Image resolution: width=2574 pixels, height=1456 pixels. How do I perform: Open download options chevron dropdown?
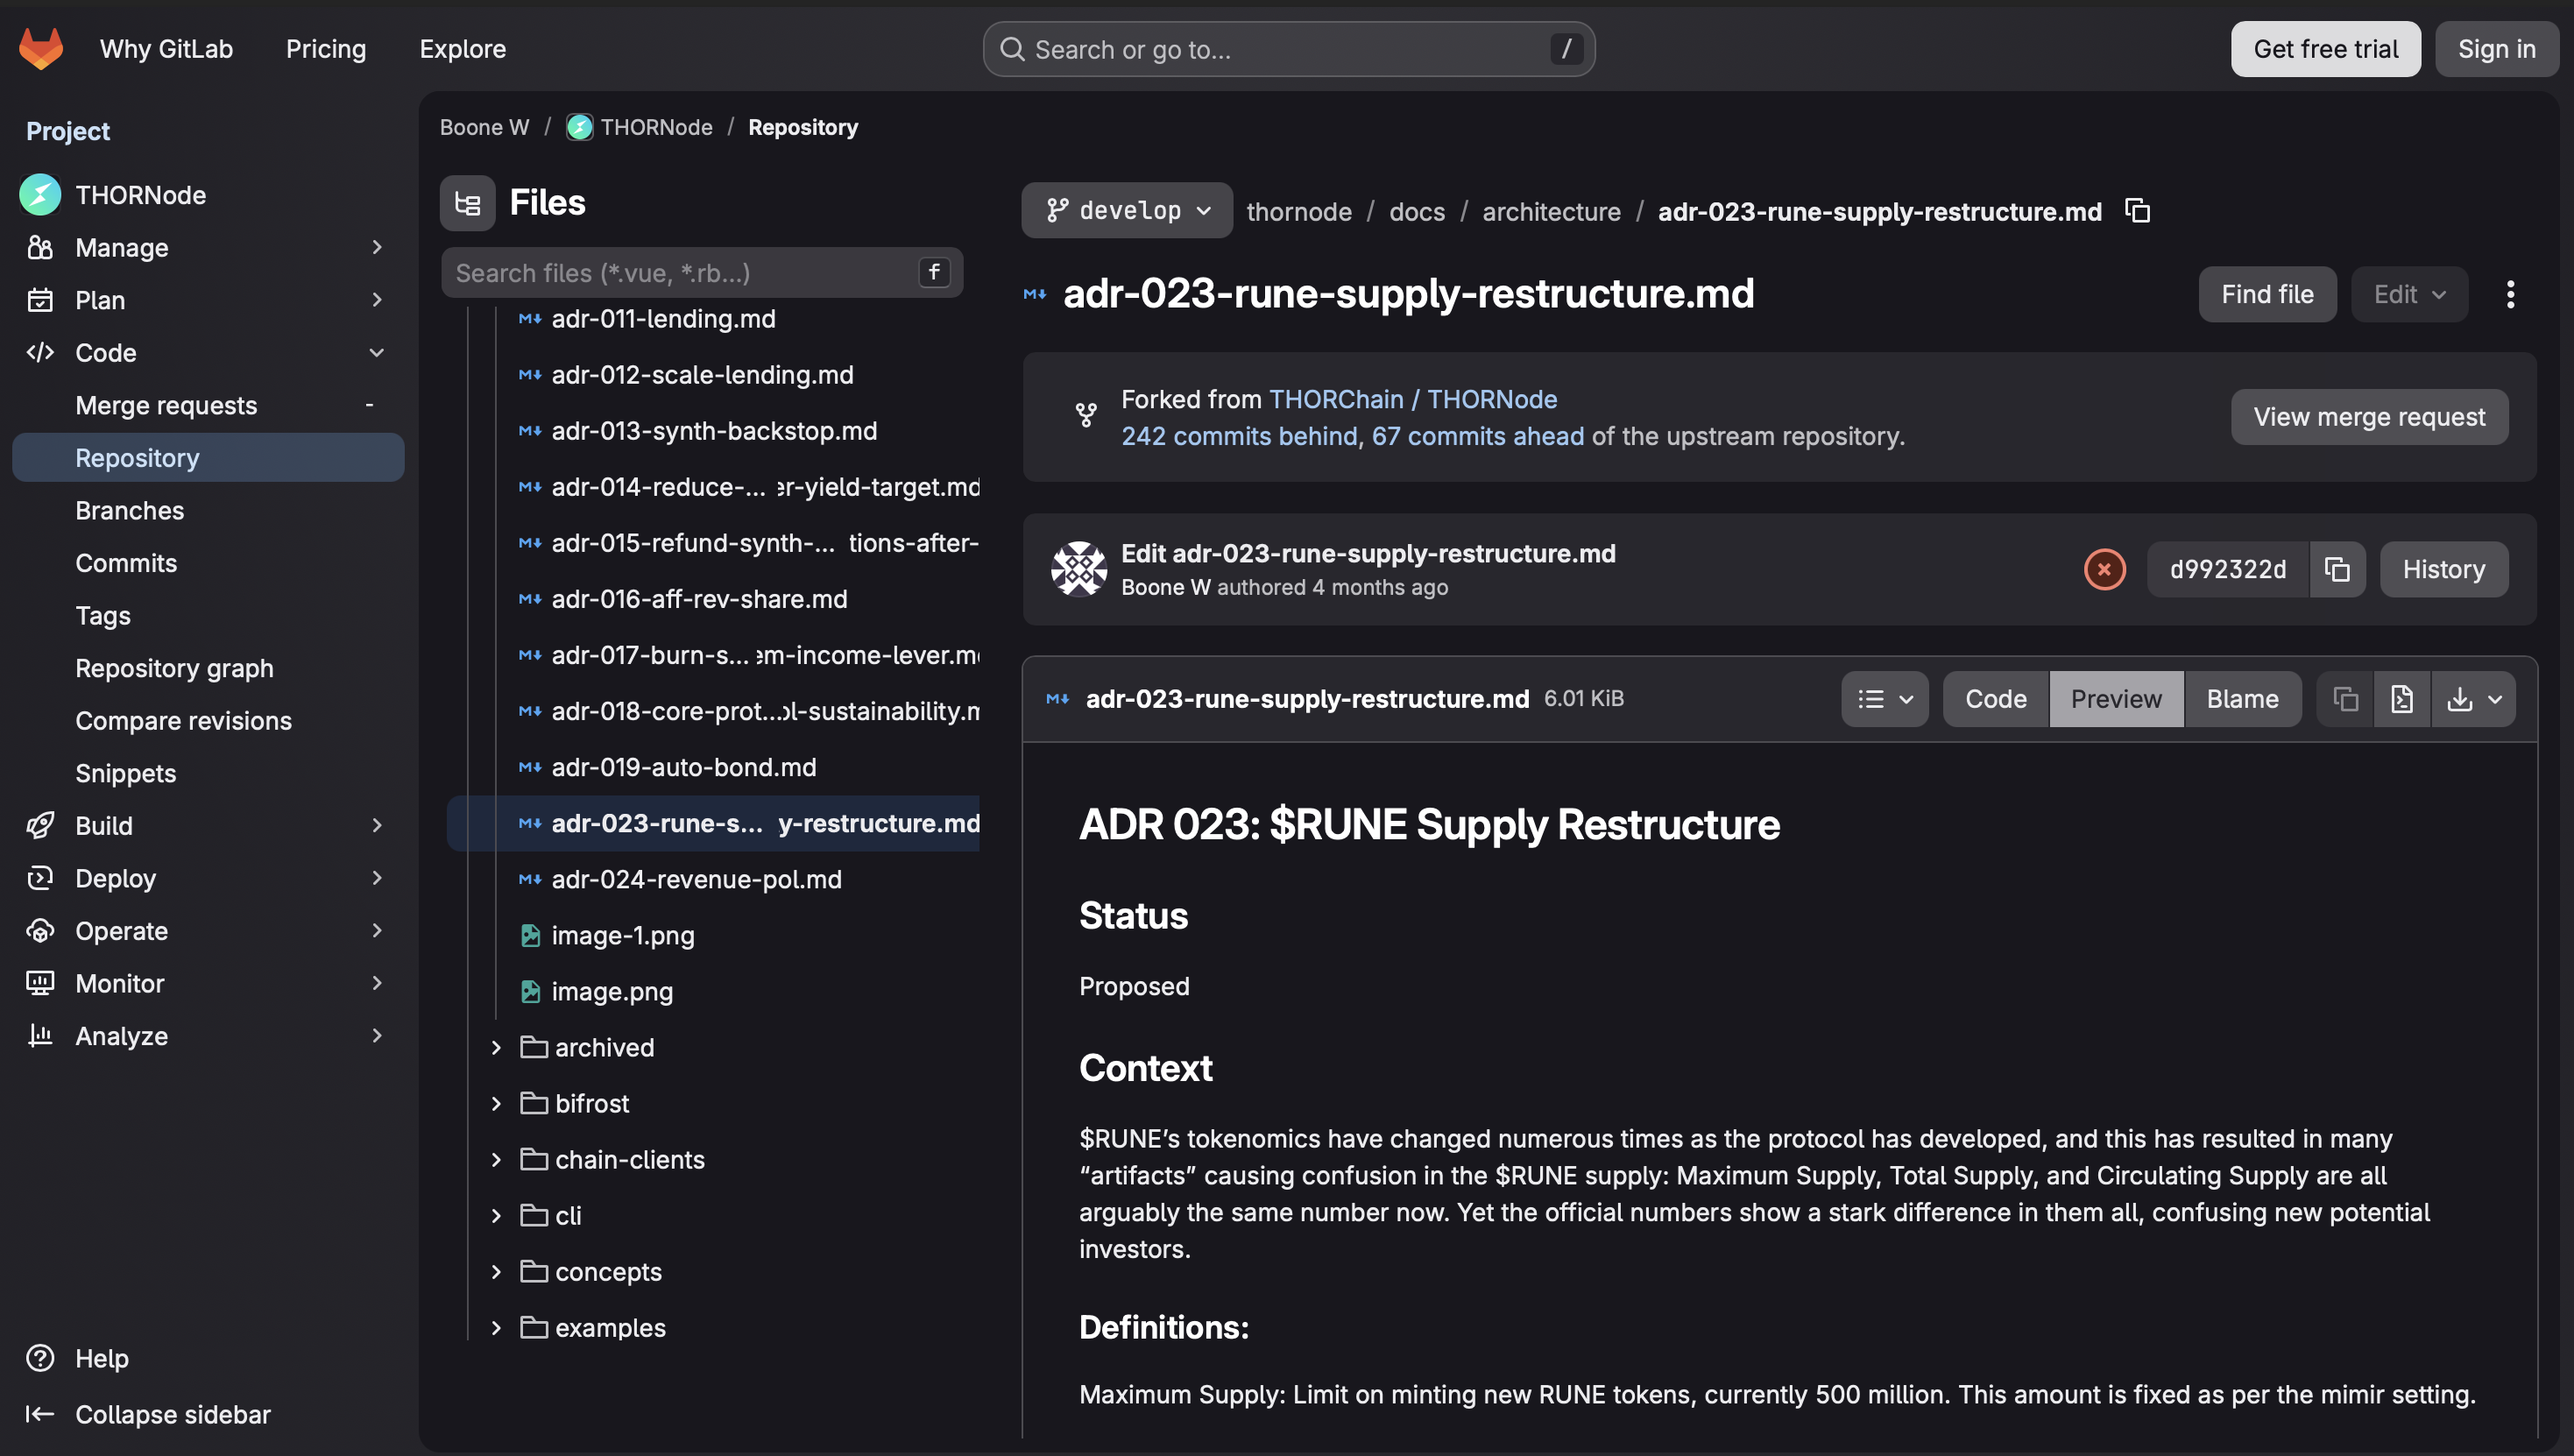click(2494, 699)
